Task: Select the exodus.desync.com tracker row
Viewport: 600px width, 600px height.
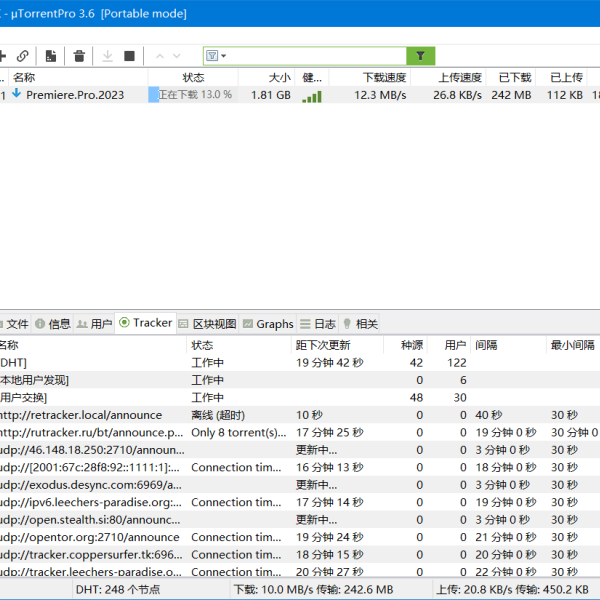Action: coord(300,485)
